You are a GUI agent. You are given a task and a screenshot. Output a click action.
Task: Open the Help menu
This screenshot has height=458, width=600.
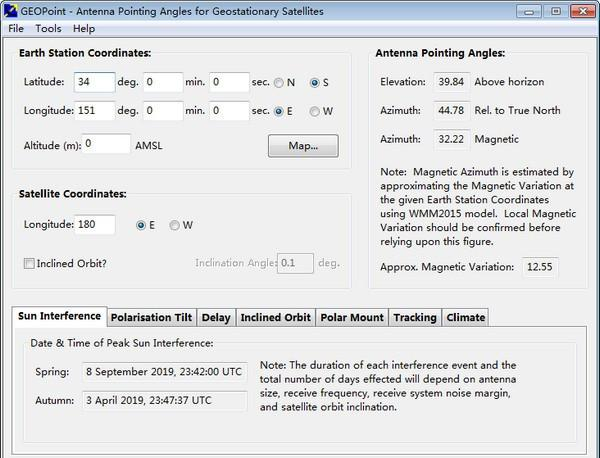(84, 29)
